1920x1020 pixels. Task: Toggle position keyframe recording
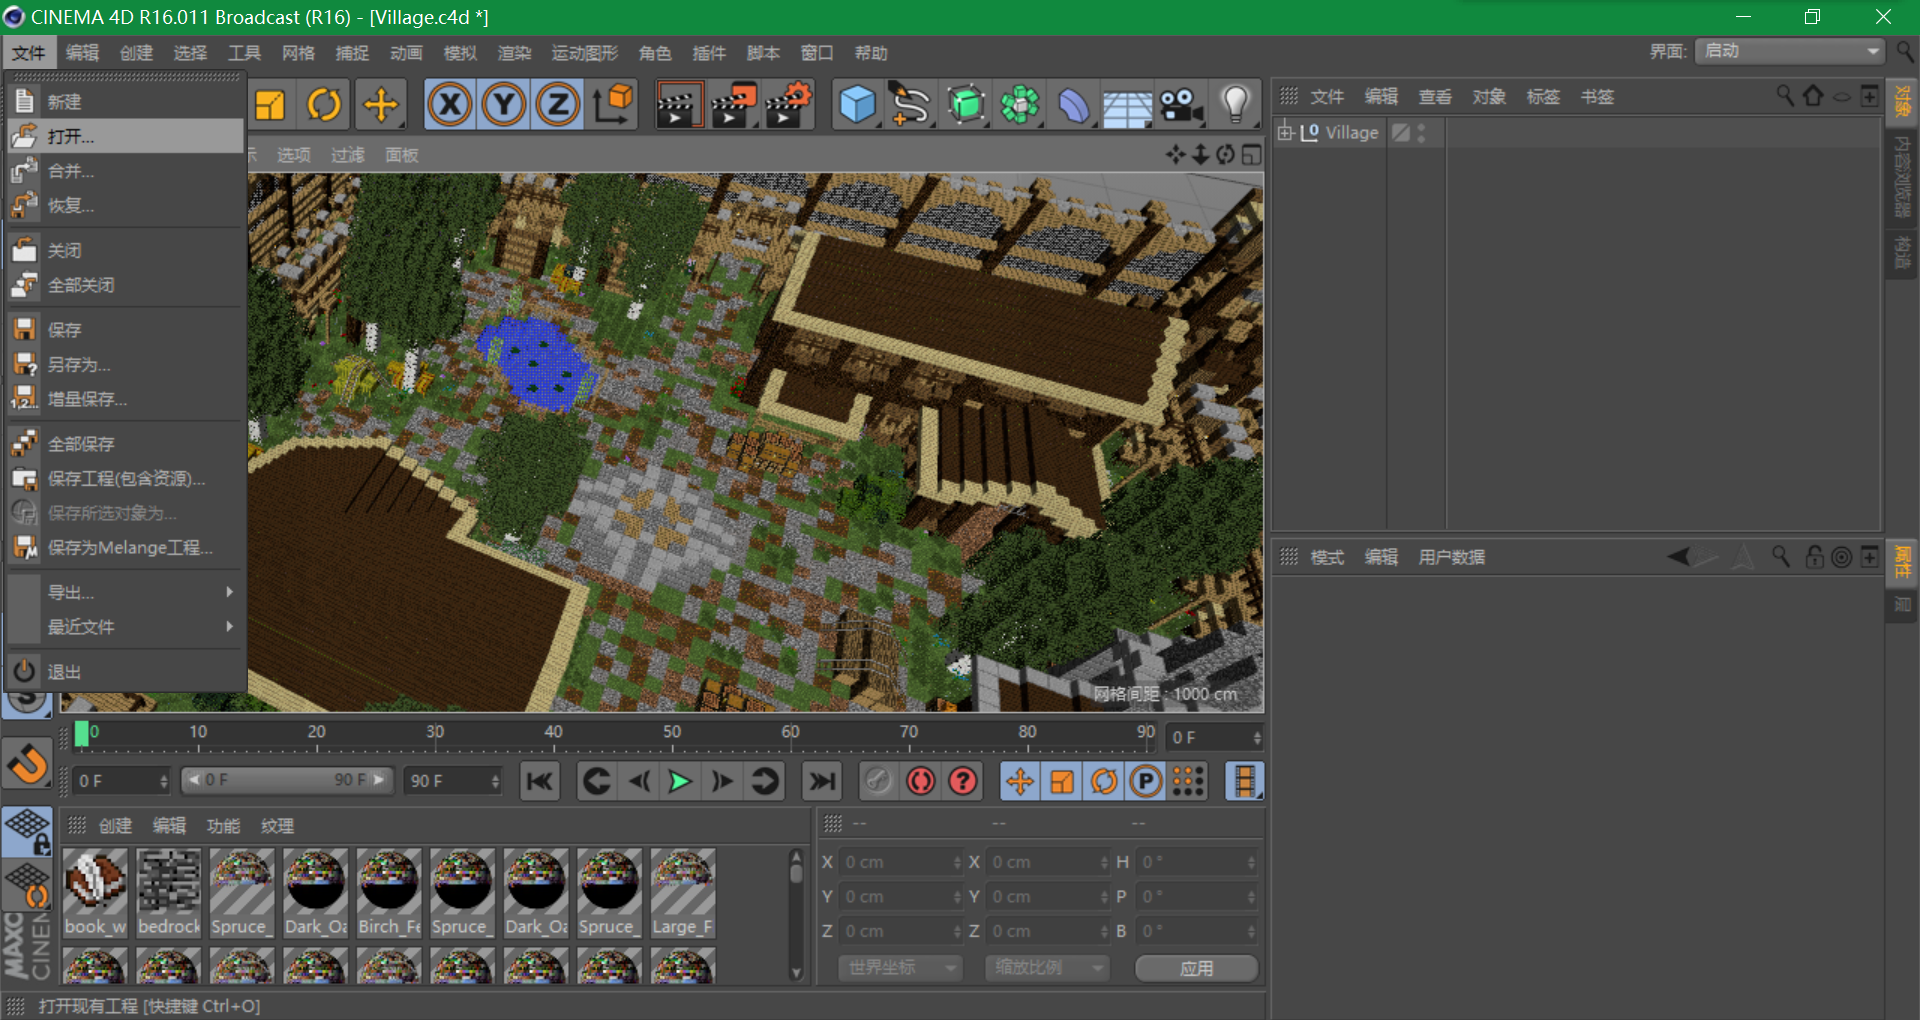click(x=1020, y=781)
